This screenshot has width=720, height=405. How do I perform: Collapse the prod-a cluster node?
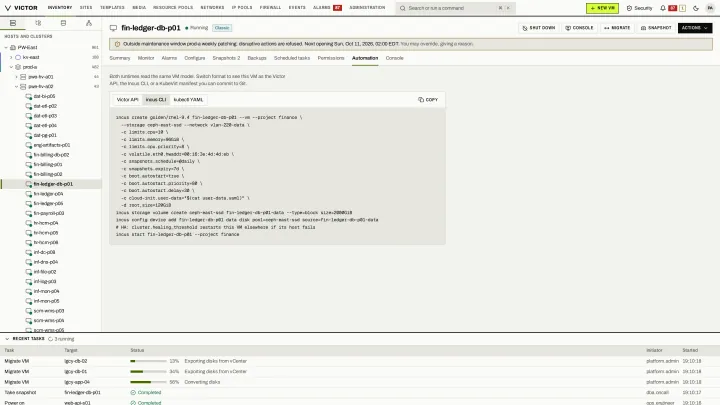coord(11,67)
